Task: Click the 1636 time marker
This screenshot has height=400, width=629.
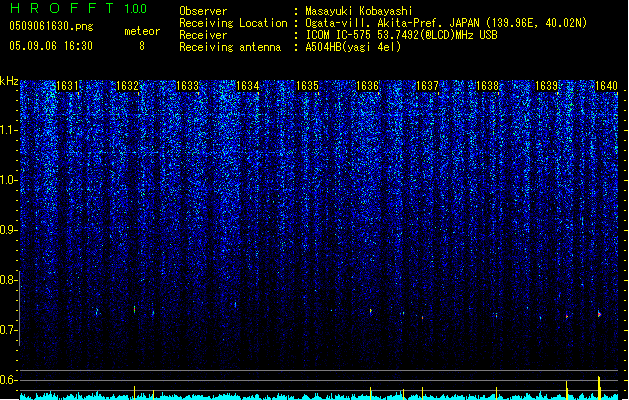Action: point(367,86)
